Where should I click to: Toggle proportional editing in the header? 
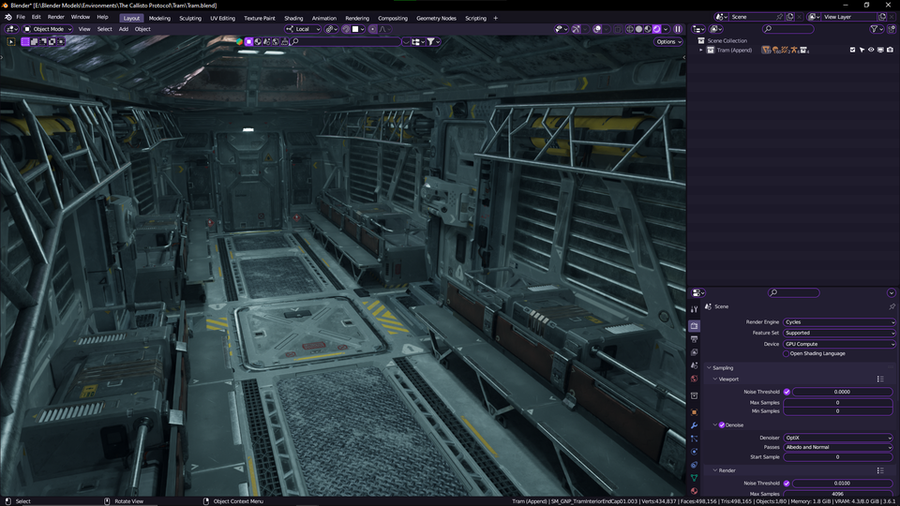tap(373, 29)
